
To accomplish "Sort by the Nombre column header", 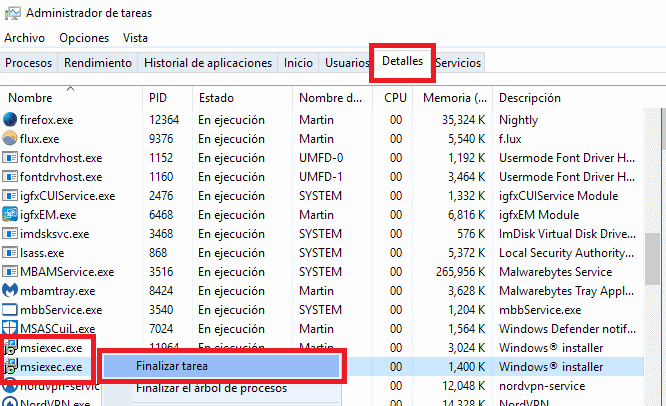I will pyautogui.click(x=71, y=98).
